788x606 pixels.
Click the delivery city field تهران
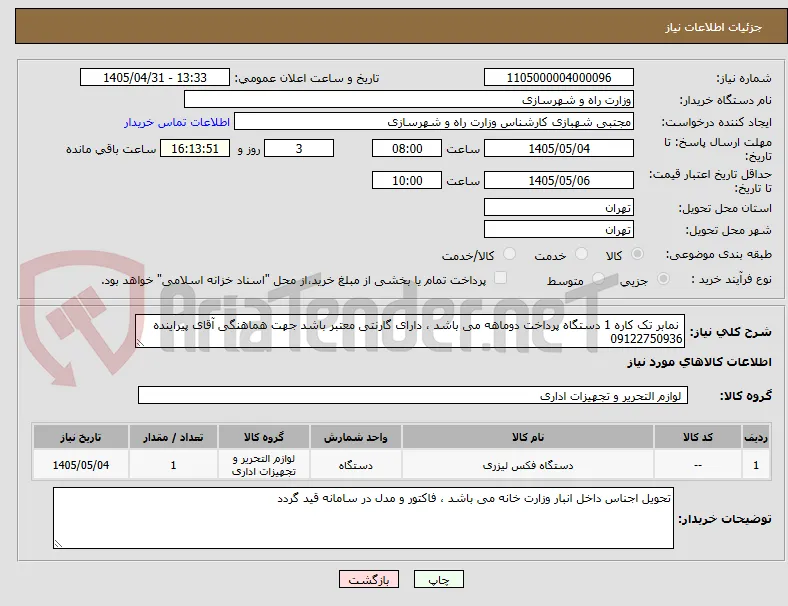click(559, 229)
